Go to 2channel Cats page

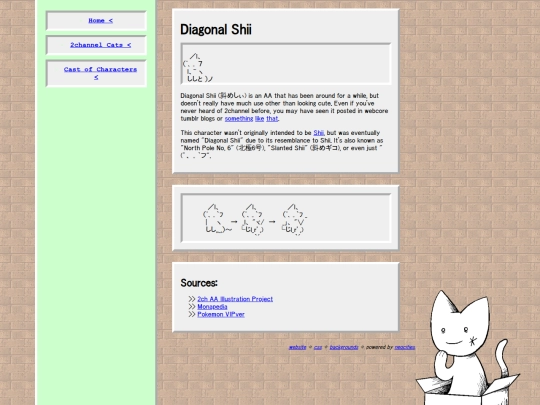point(100,45)
